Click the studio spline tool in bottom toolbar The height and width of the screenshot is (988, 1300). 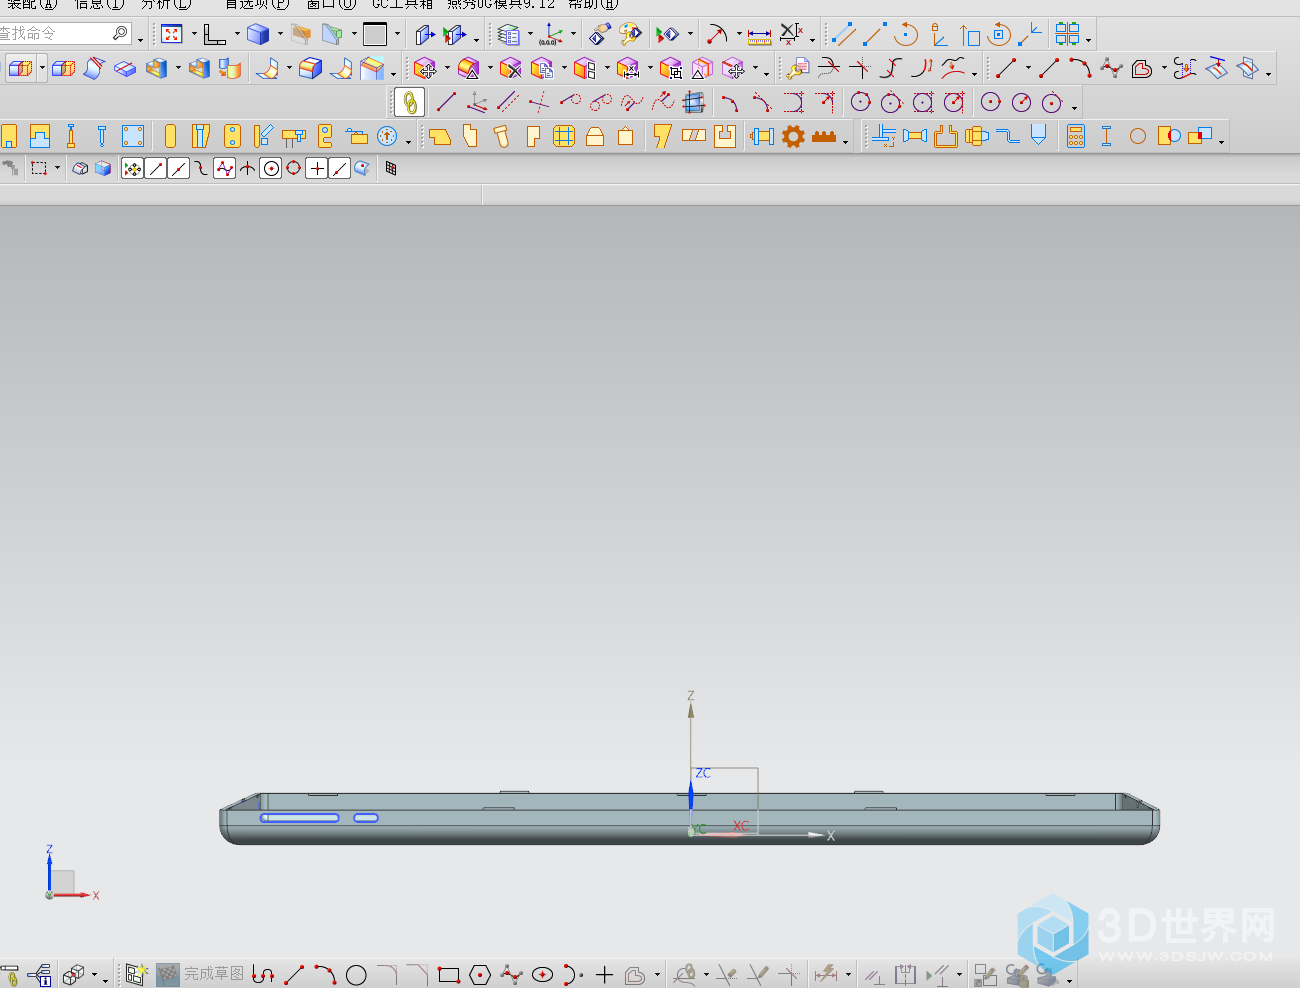(x=511, y=975)
